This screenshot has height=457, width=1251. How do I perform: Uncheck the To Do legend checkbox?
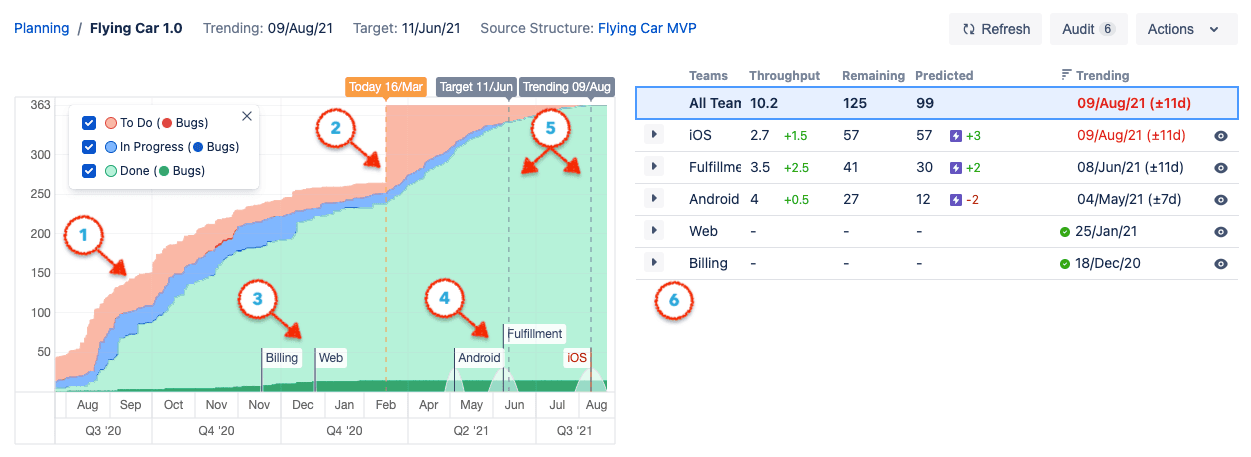click(90, 123)
